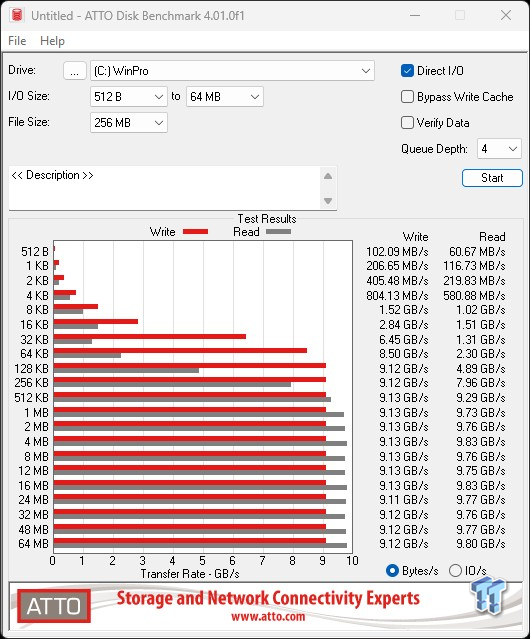
Task: Click the Transfer Rate - GB/s axis label
Action: 190,574
